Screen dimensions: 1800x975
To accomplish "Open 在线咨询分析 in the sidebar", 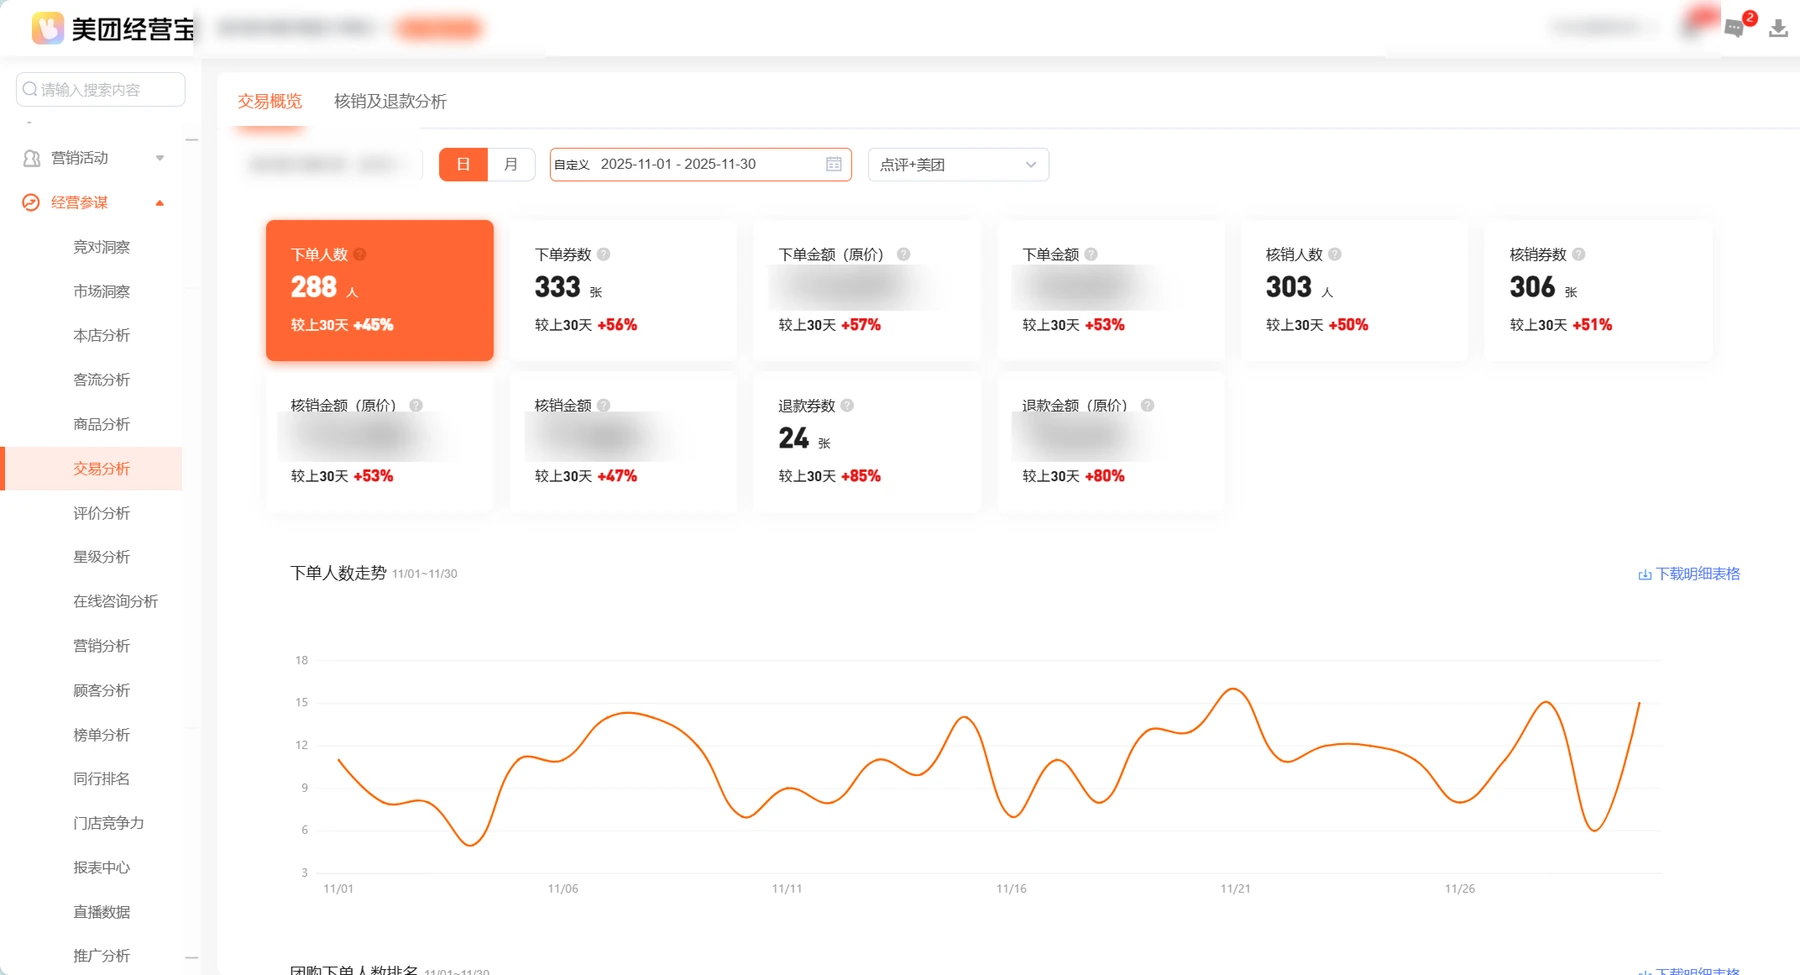I will pos(115,601).
